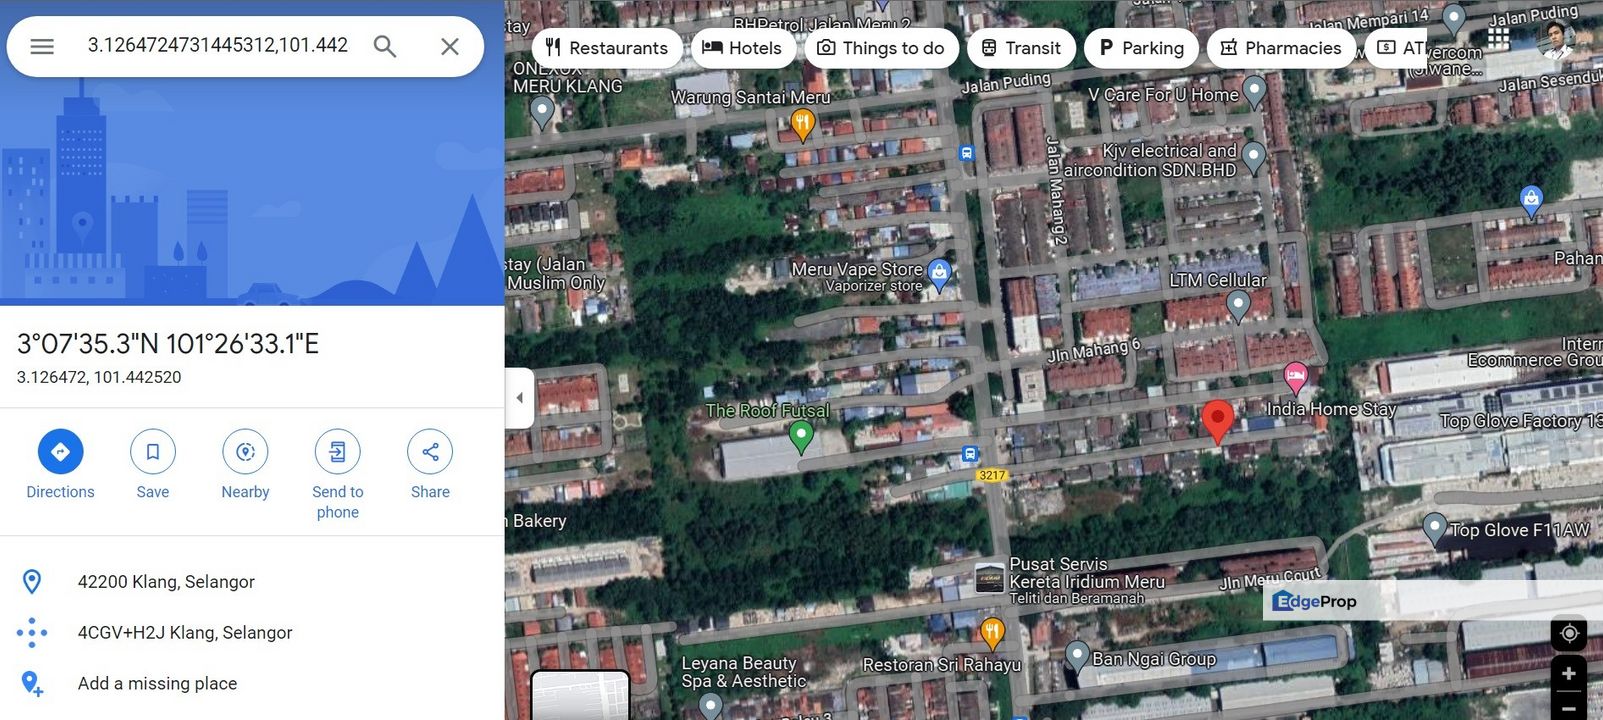Click the show your location button
The height and width of the screenshot is (720, 1603).
pyautogui.click(x=1569, y=634)
